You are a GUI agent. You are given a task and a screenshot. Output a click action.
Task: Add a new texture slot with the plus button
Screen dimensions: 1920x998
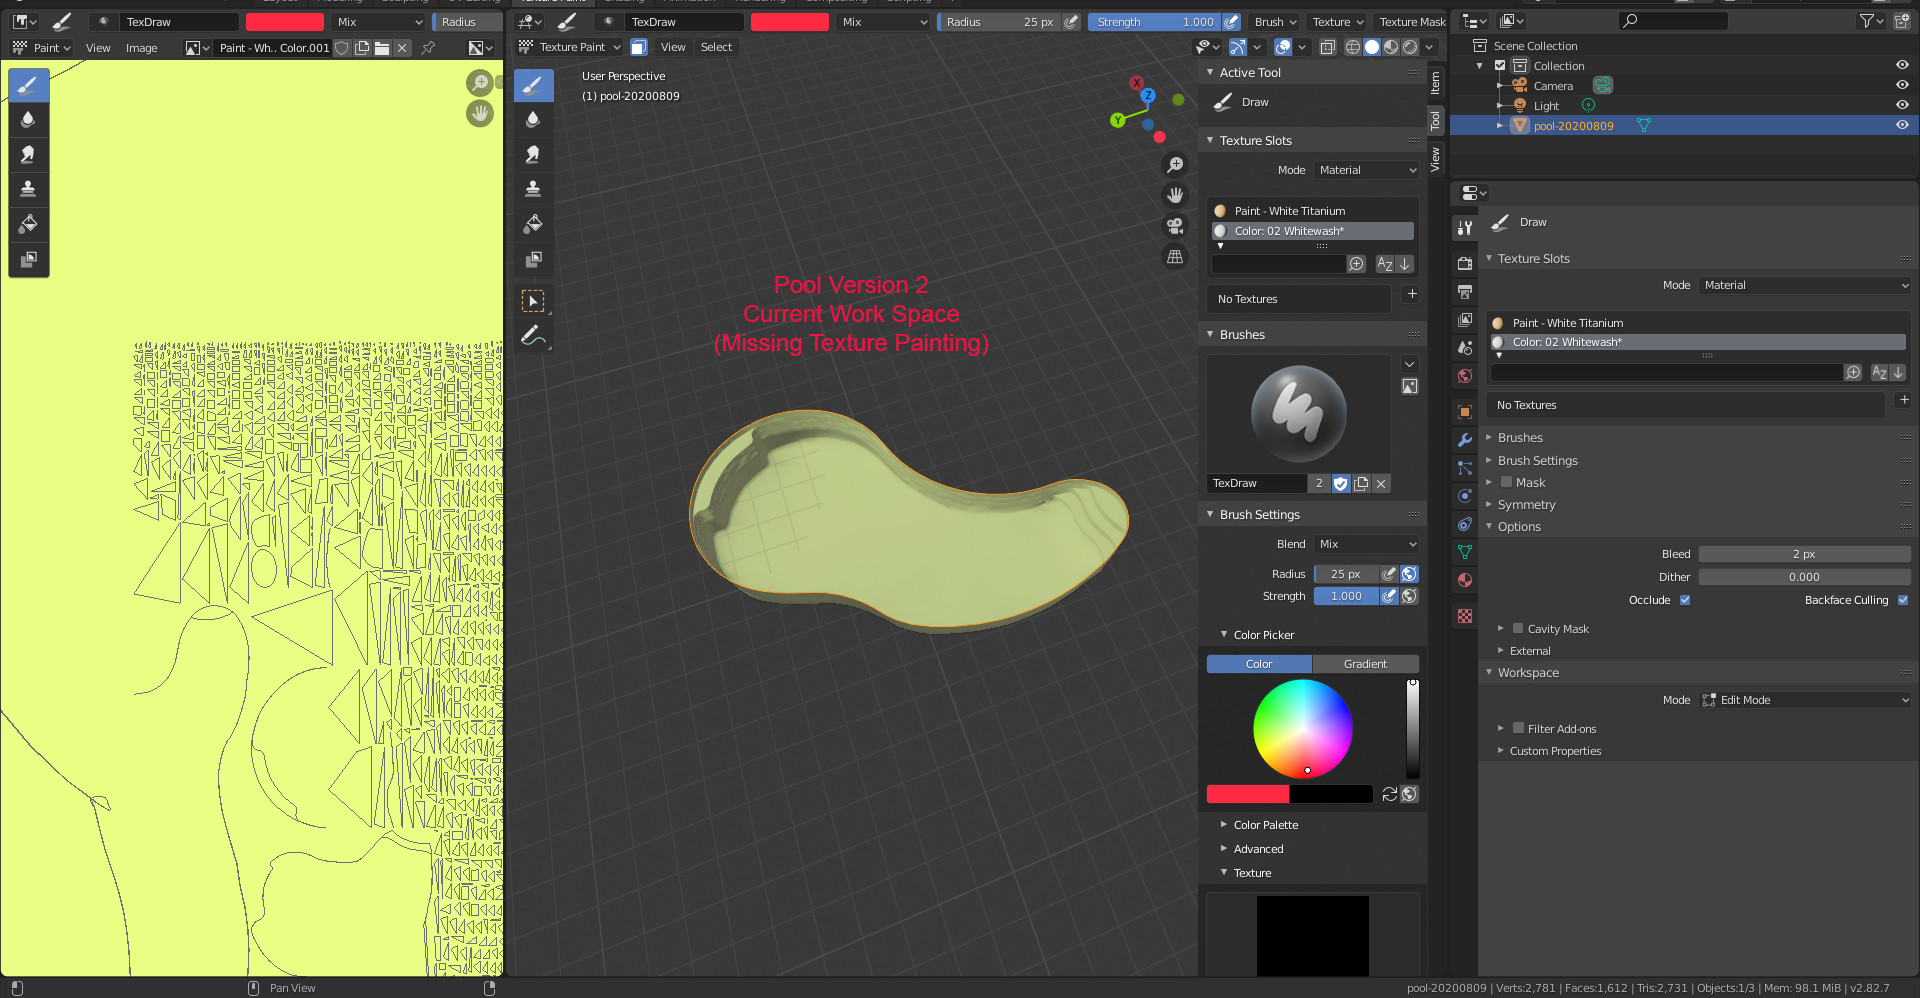pyautogui.click(x=1412, y=293)
